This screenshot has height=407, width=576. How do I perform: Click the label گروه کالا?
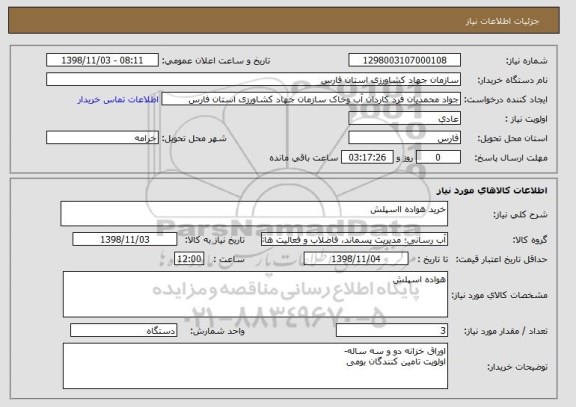click(x=530, y=240)
